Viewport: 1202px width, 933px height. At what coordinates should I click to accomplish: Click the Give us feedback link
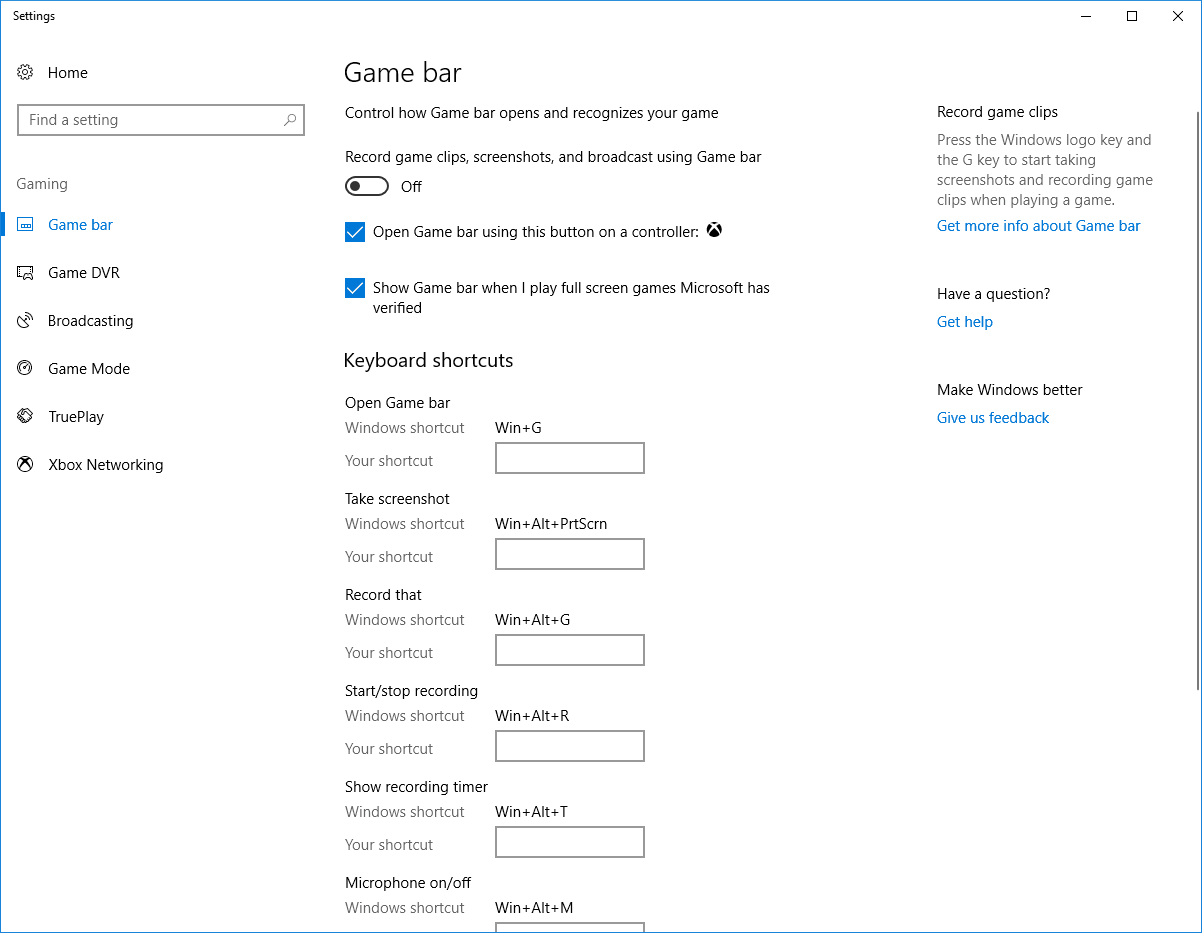[993, 418]
